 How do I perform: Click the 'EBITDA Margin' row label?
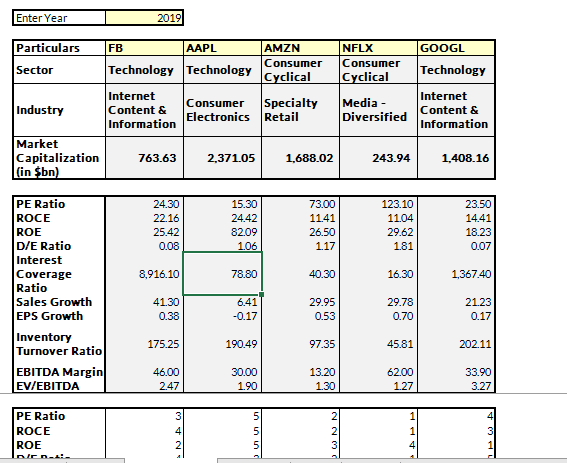click(x=59, y=372)
